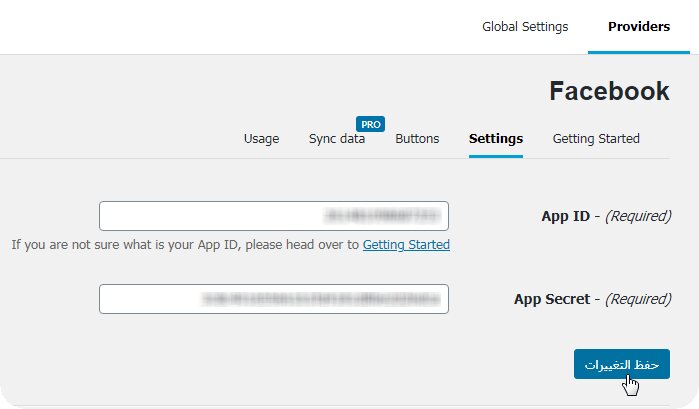Click the blurred App ID value
699x409 pixels.
click(382, 216)
